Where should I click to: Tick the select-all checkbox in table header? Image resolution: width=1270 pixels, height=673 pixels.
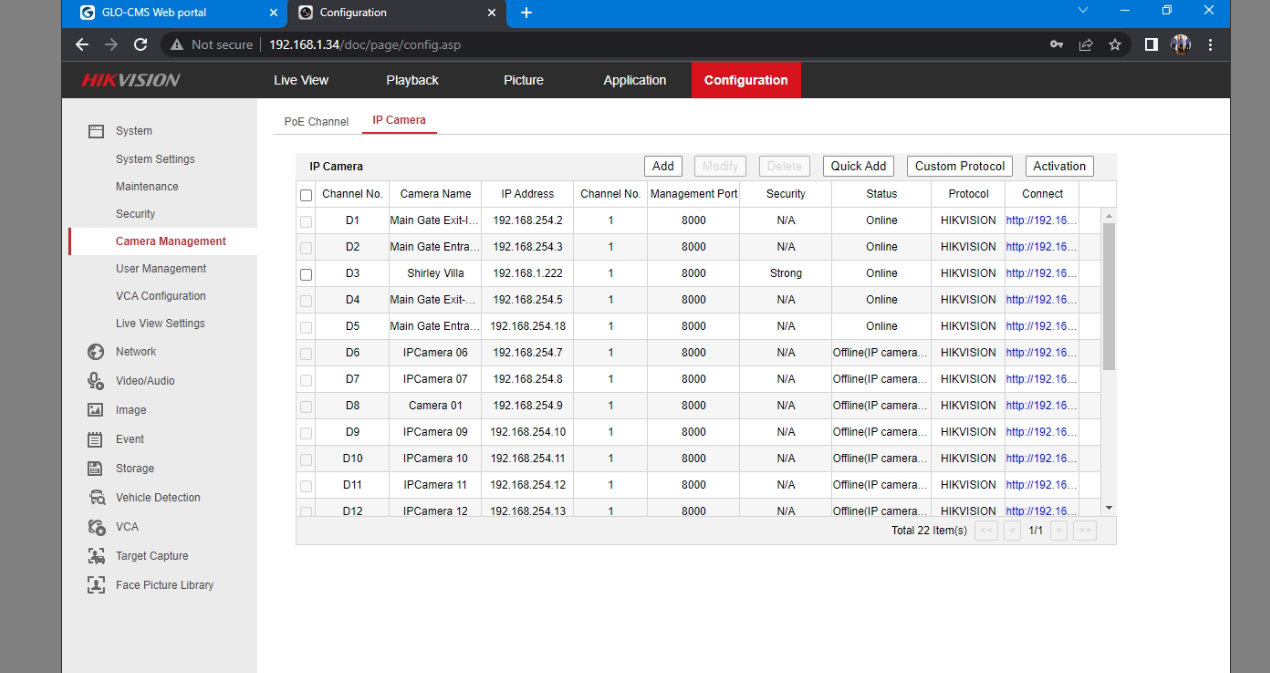click(x=306, y=195)
